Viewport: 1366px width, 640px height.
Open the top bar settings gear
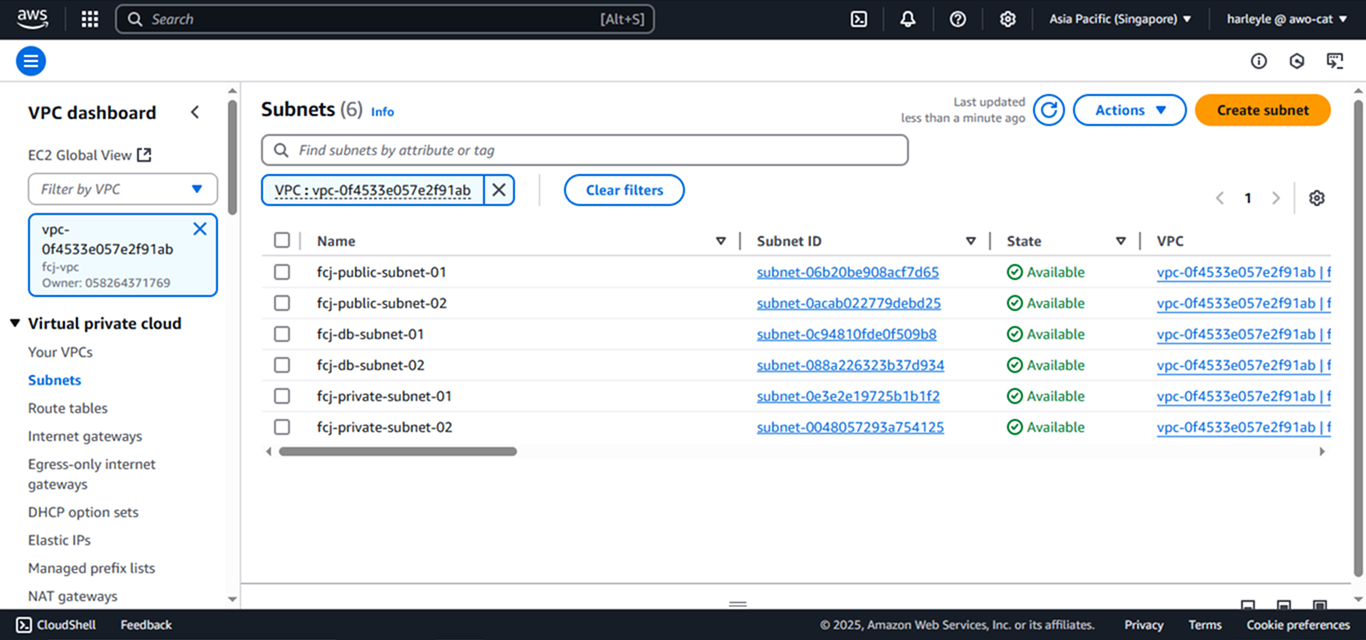pyautogui.click(x=1008, y=19)
